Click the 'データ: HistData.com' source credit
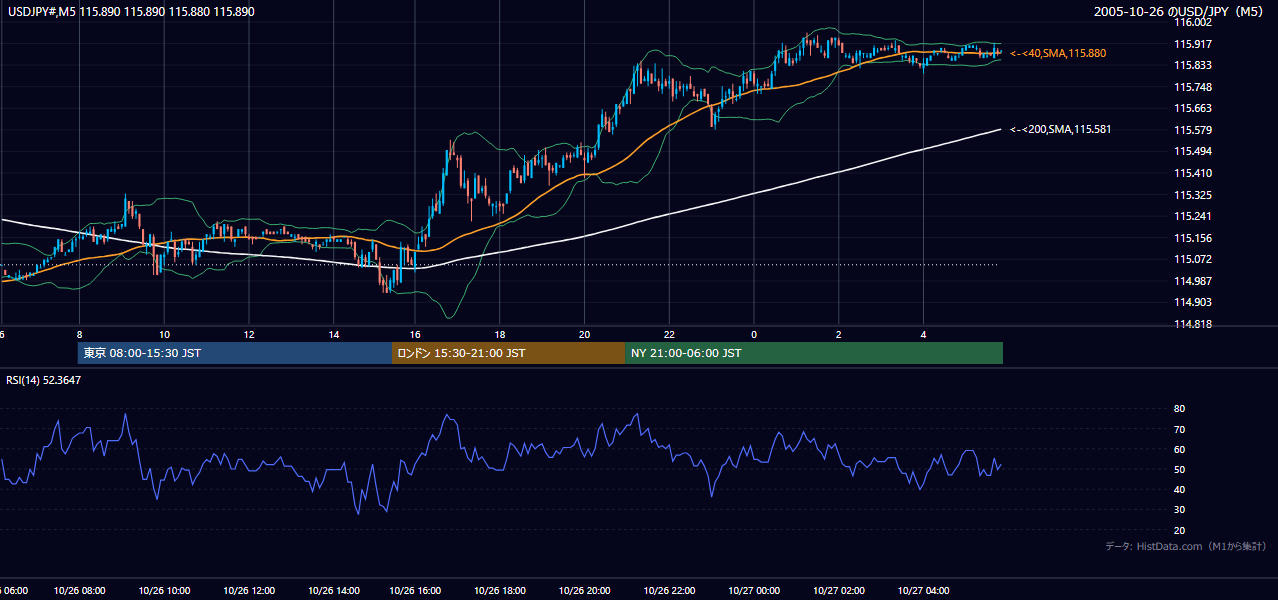The width and height of the screenshot is (1278, 600). point(1186,547)
